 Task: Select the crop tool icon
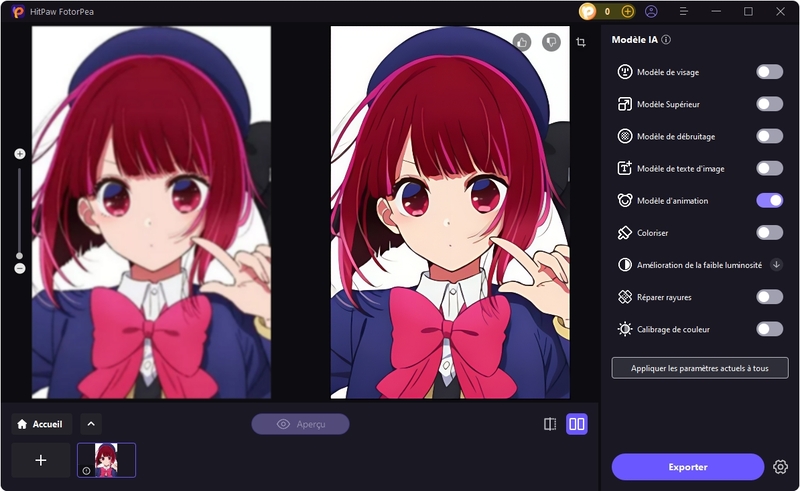point(581,42)
